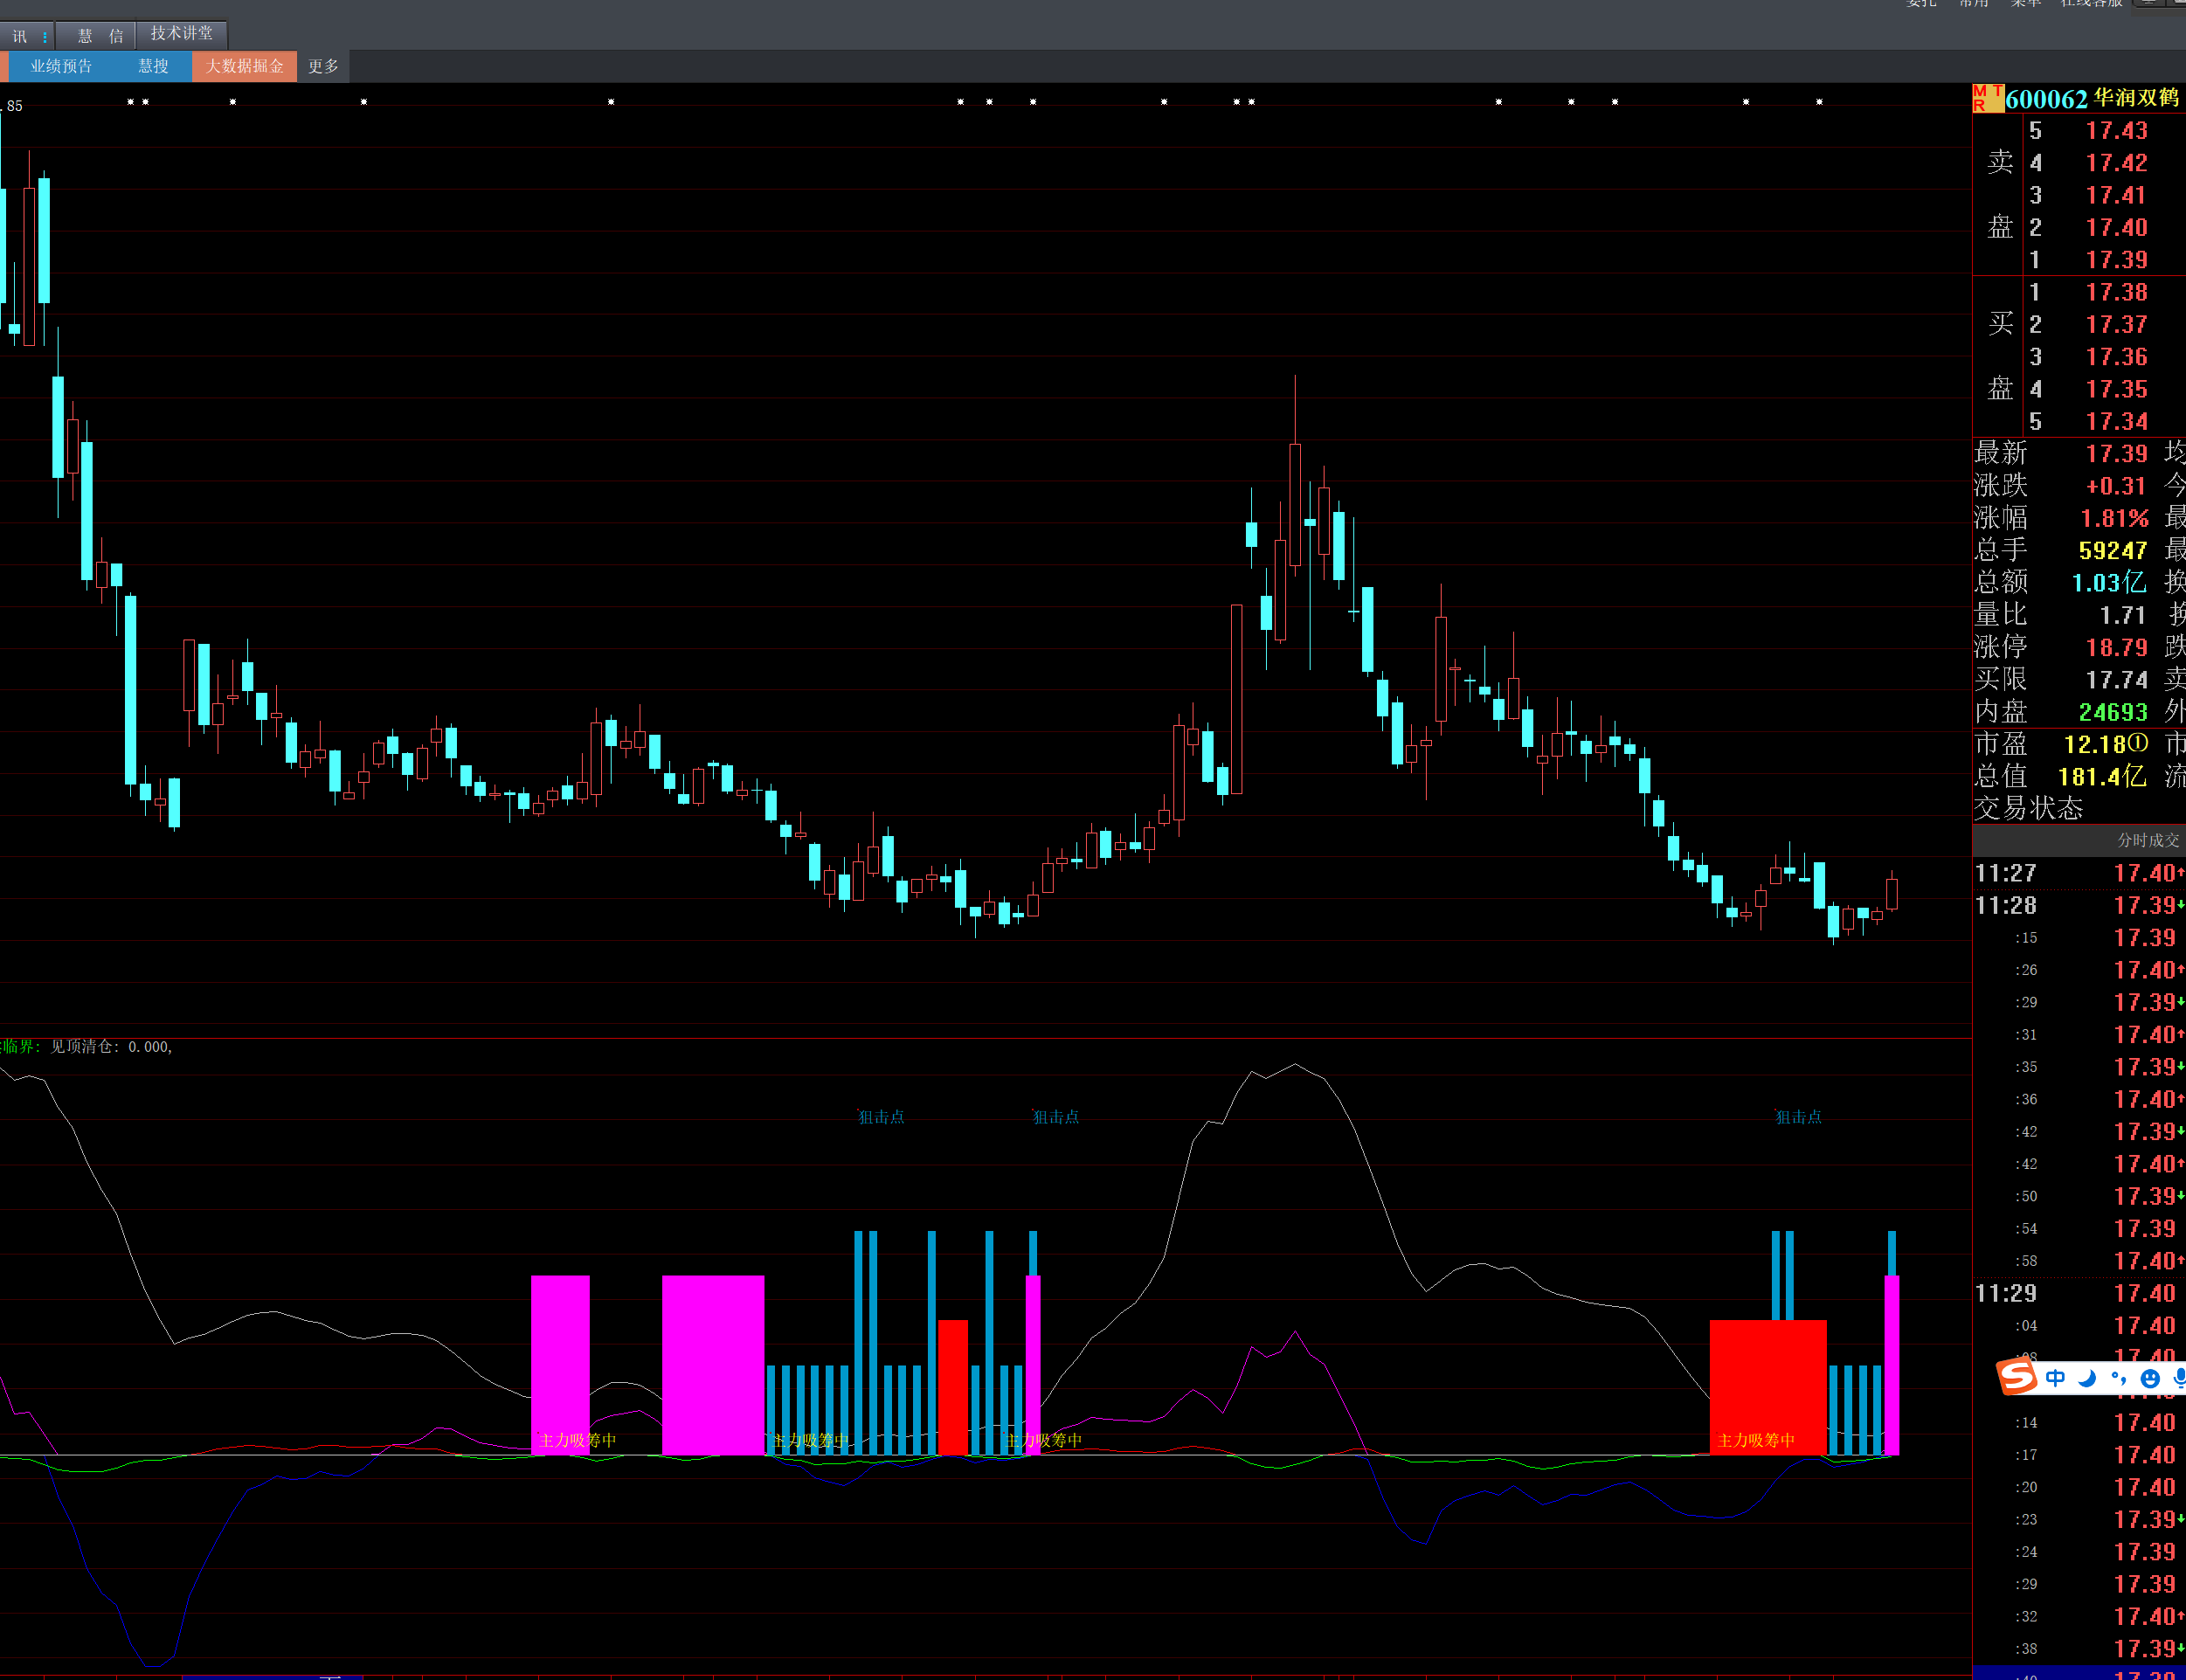
Task: Click buy level 4 price 17.35
Action: point(2116,389)
